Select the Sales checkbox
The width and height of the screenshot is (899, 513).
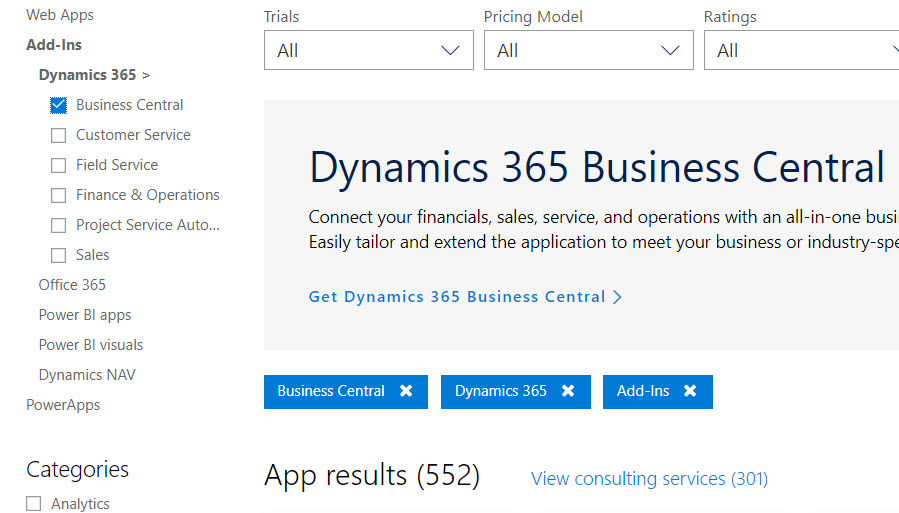pyautogui.click(x=58, y=255)
